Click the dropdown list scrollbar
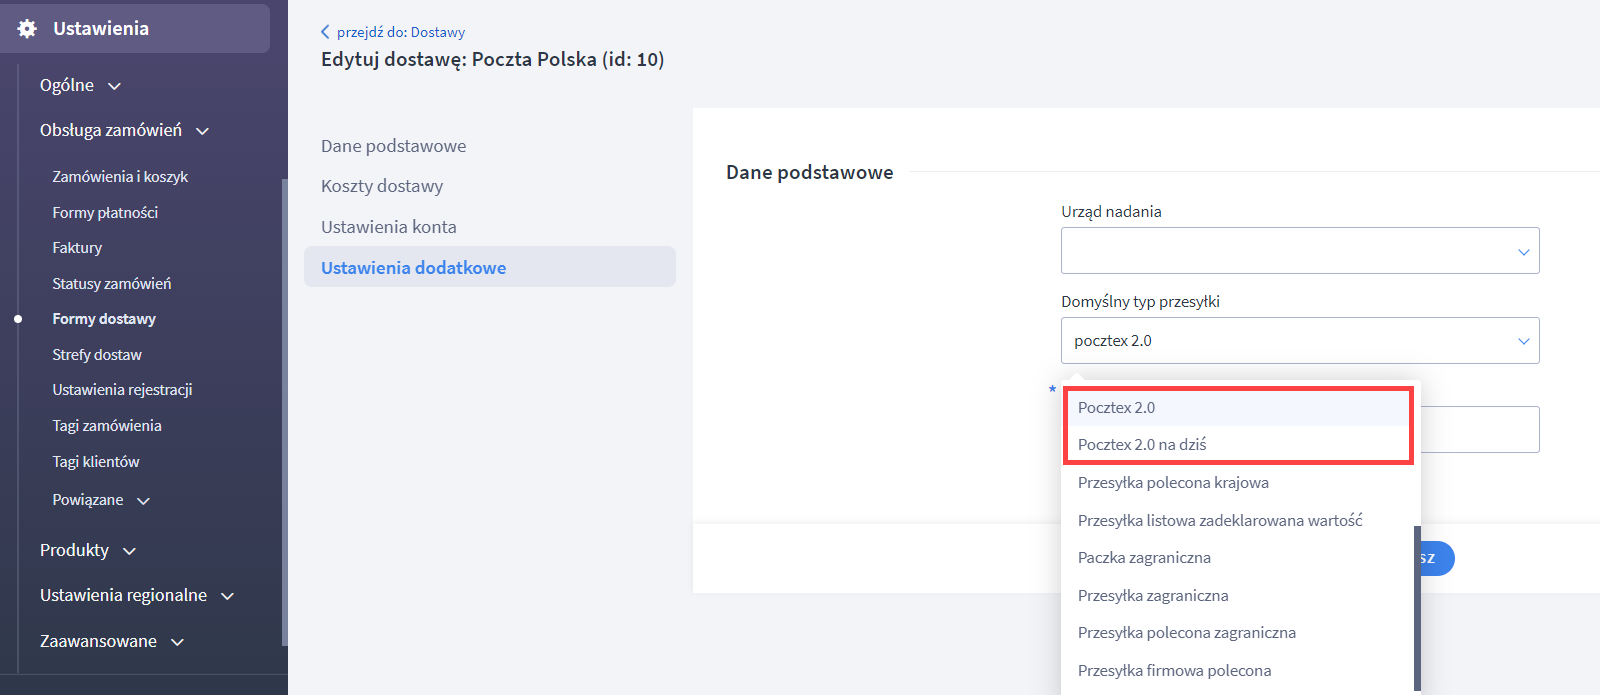1600x695 pixels. point(1417,608)
